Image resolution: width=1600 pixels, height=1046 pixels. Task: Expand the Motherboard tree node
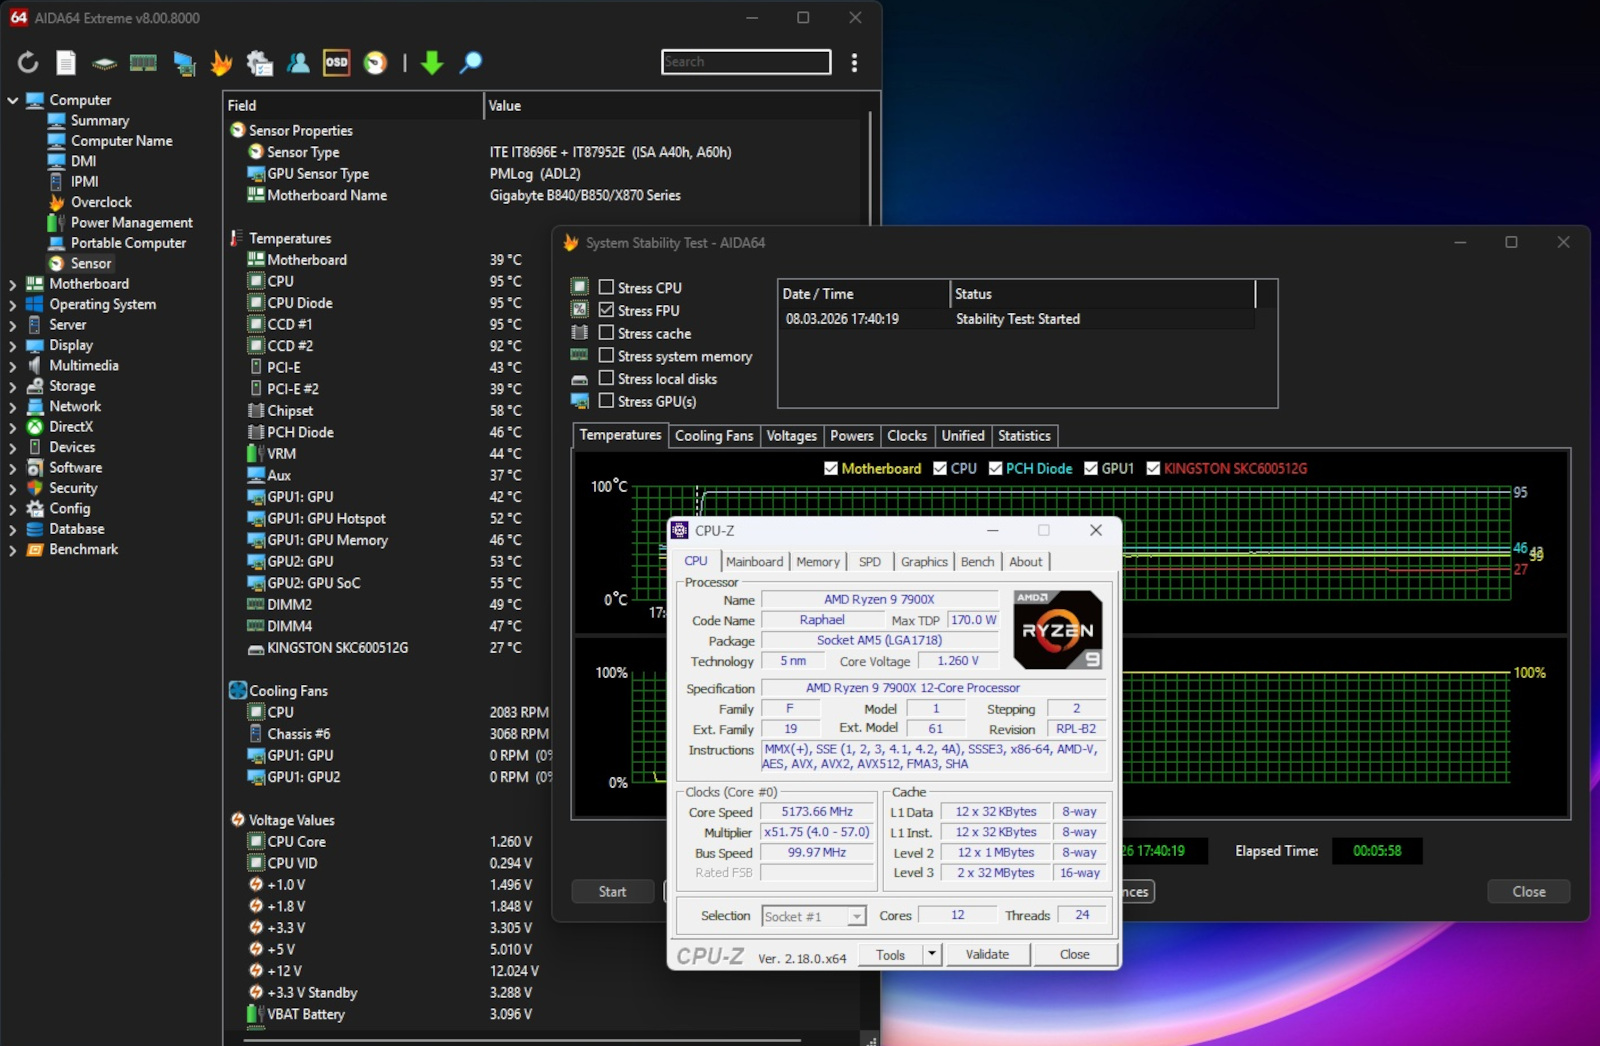[x=12, y=284]
